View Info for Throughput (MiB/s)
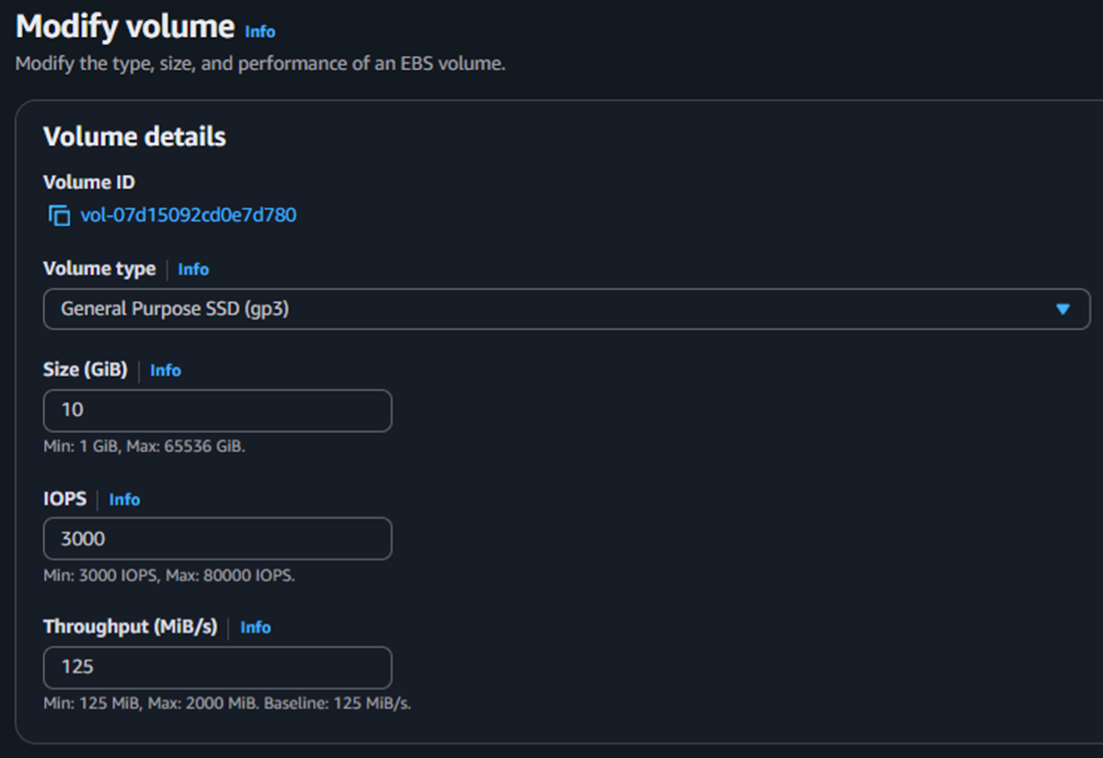1103x758 pixels. click(255, 627)
